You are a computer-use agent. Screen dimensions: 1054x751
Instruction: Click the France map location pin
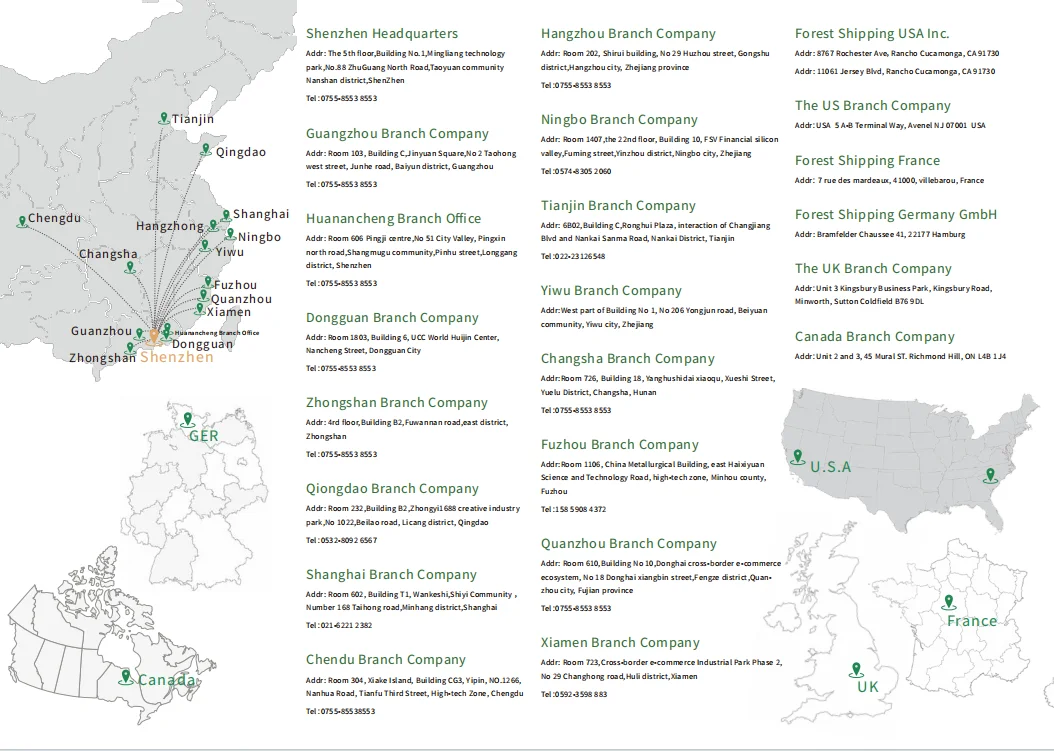(948, 602)
